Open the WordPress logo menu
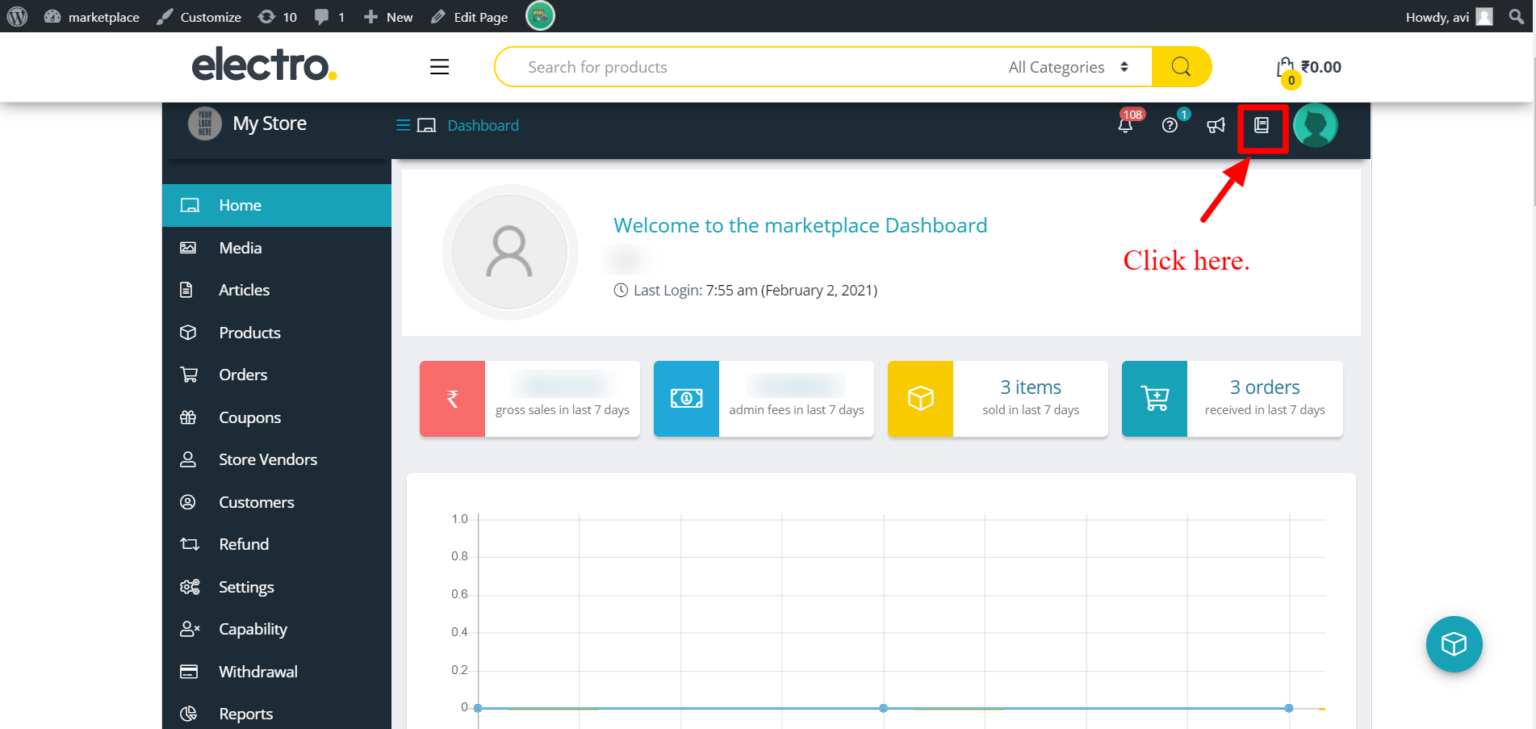1536x729 pixels. tap(16, 16)
